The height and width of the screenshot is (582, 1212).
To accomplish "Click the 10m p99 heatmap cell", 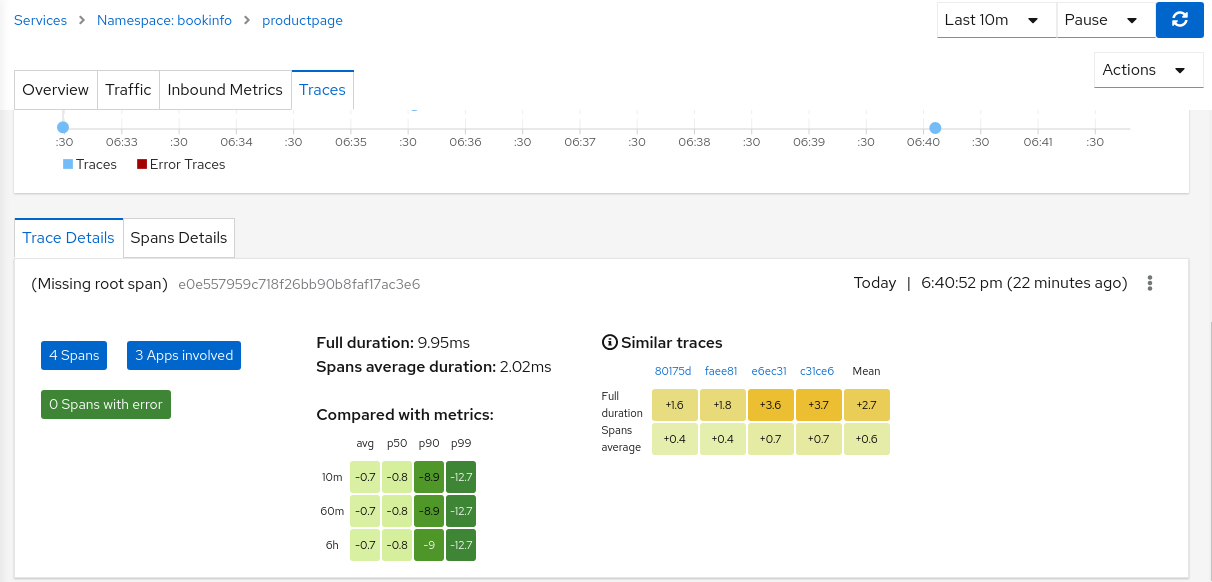I will [x=461, y=477].
